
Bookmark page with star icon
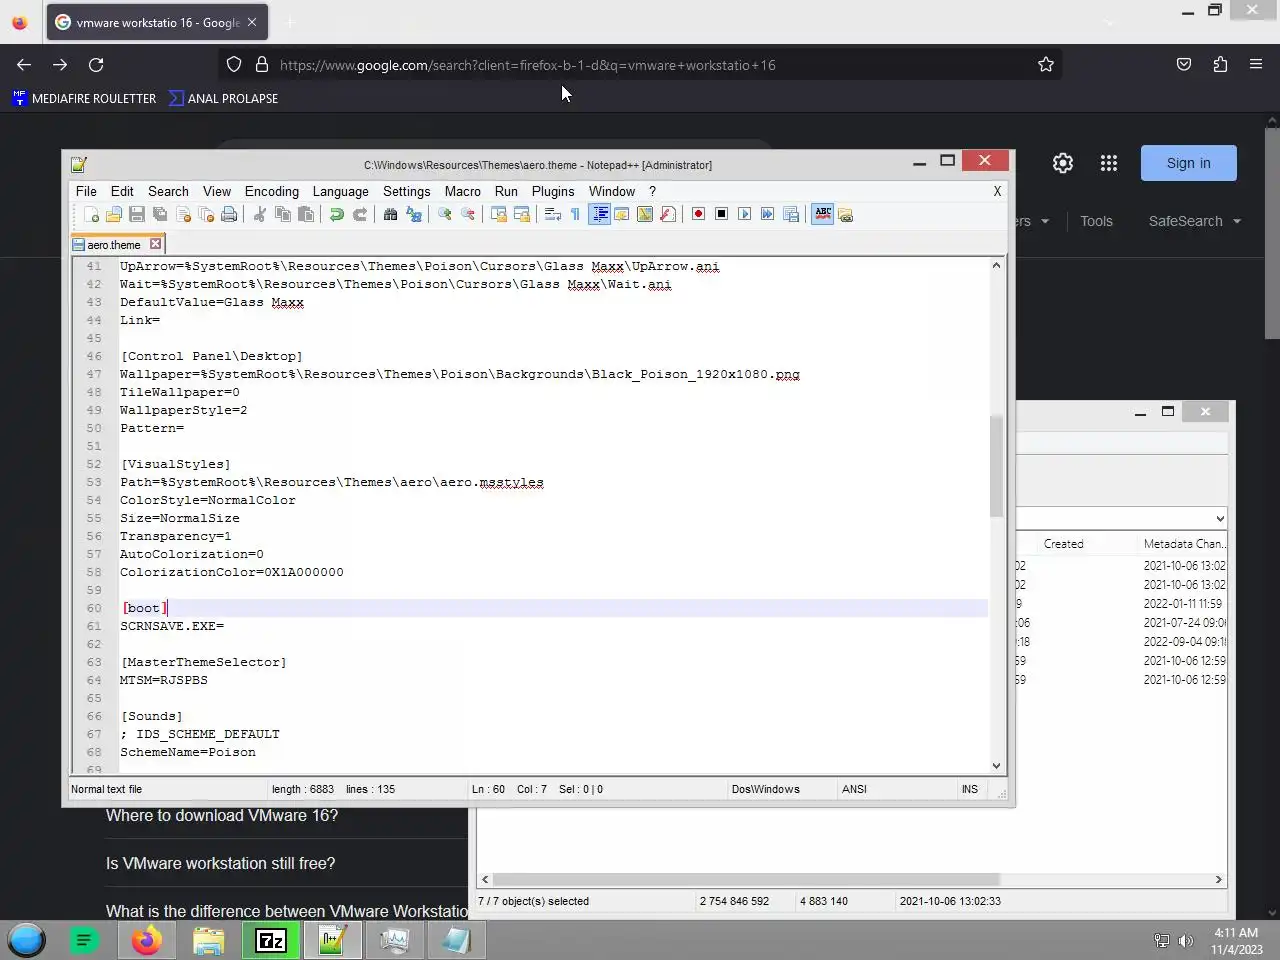[1046, 64]
